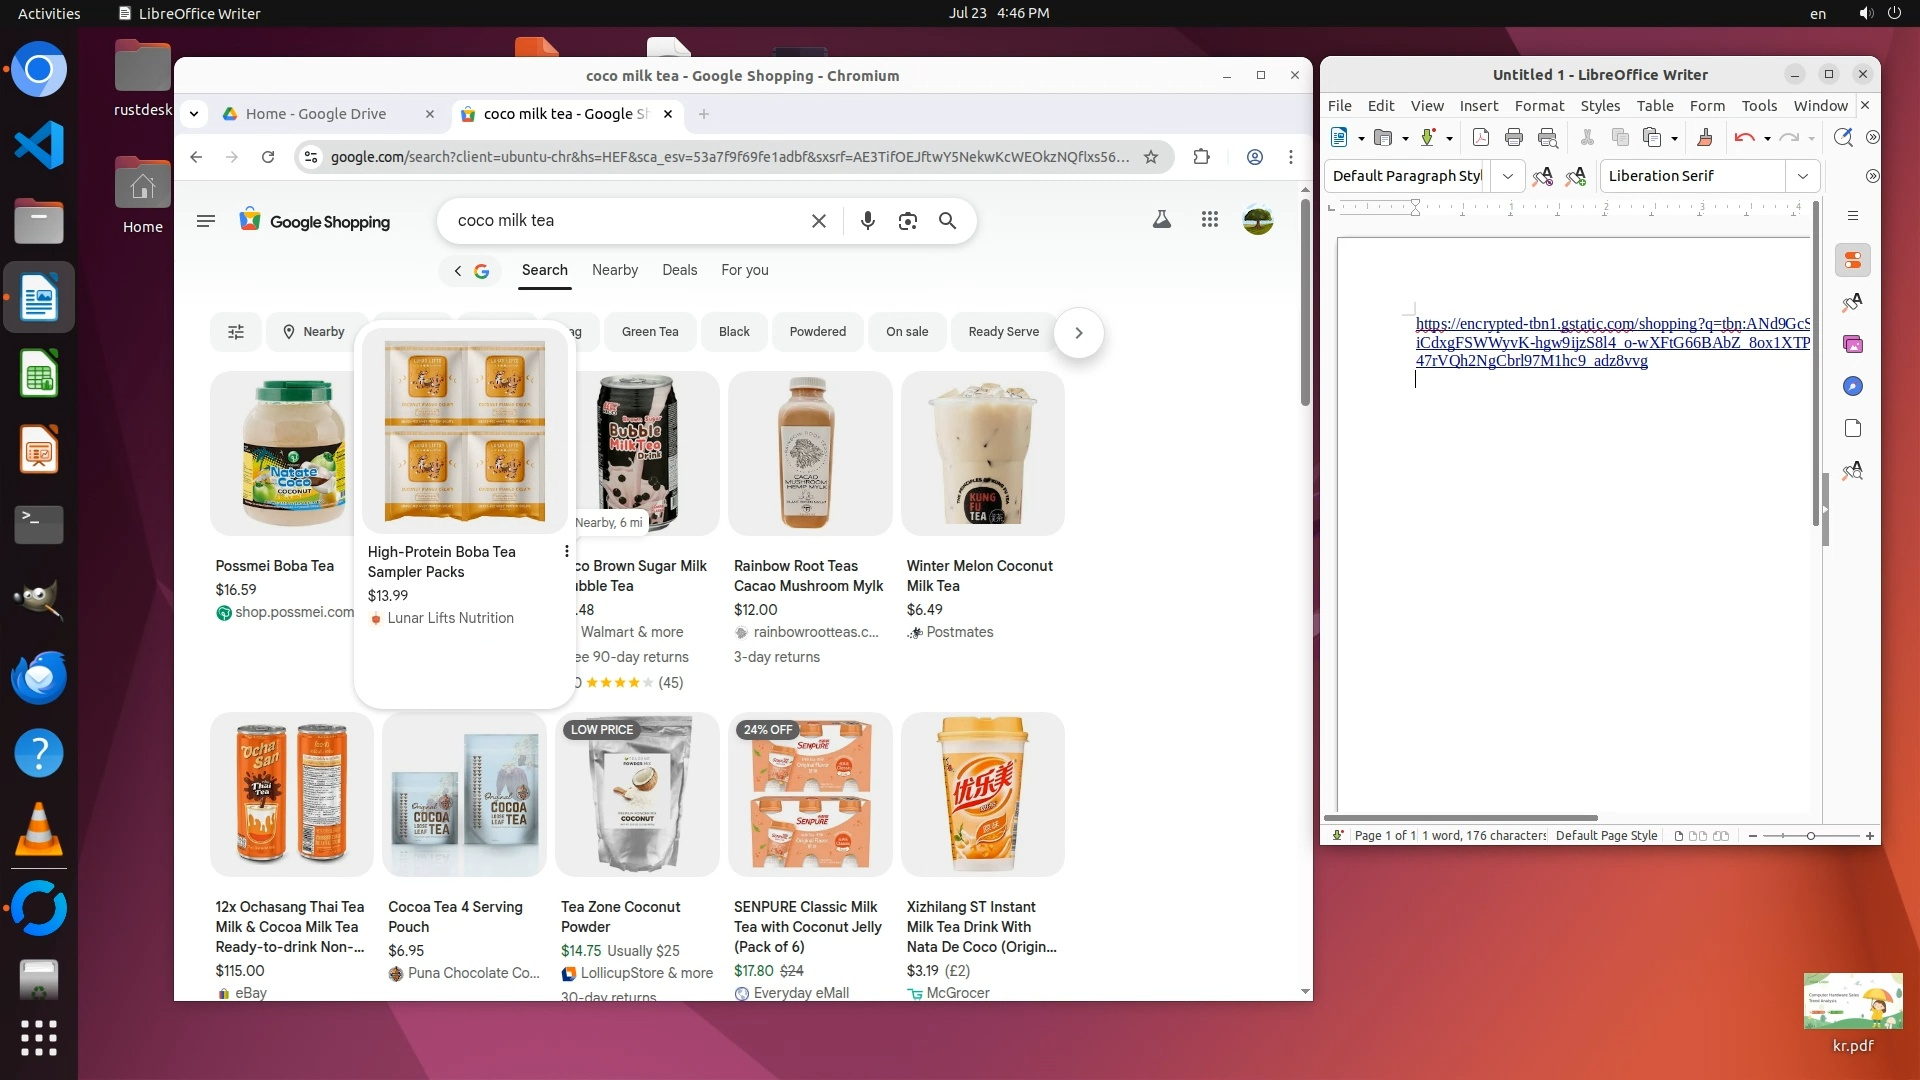Screen dimensions: 1920x1080
Task: Switch to the Deals tab
Action: pyautogui.click(x=679, y=270)
